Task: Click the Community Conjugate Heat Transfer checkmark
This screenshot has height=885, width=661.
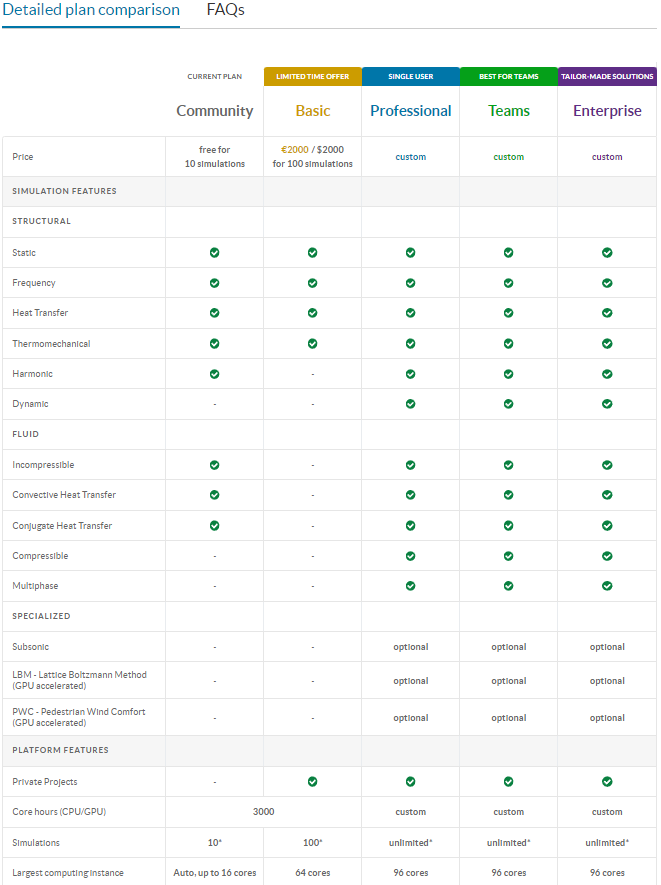Action: click(x=215, y=525)
